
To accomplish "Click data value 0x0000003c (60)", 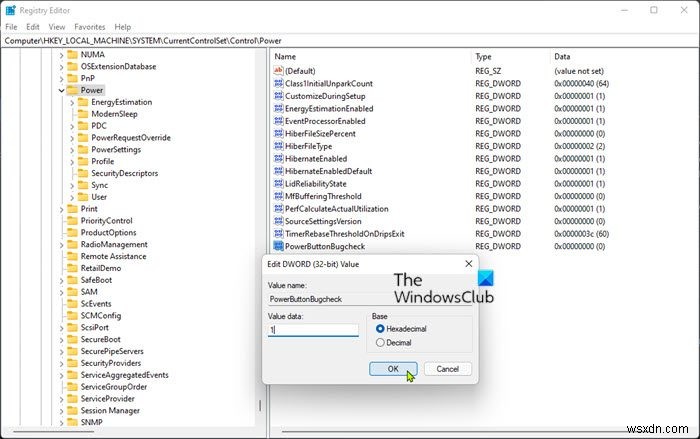I will pos(581,234).
